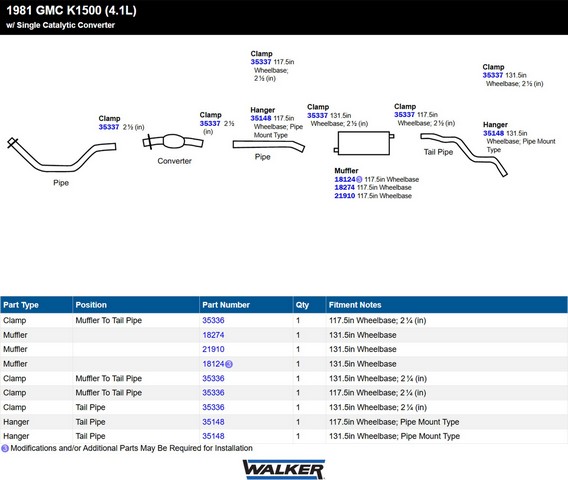Screen dimensions: 568x480
Task: Click 'Tail Pipe' position in 117.5in Hanger row
Action: tap(90, 422)
